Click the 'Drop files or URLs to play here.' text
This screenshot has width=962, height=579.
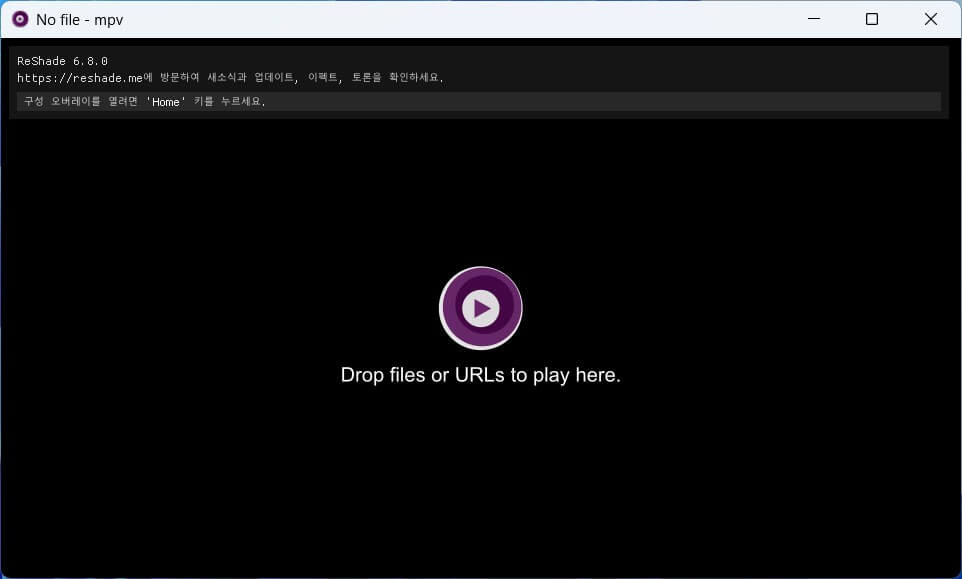click(480, 375)
